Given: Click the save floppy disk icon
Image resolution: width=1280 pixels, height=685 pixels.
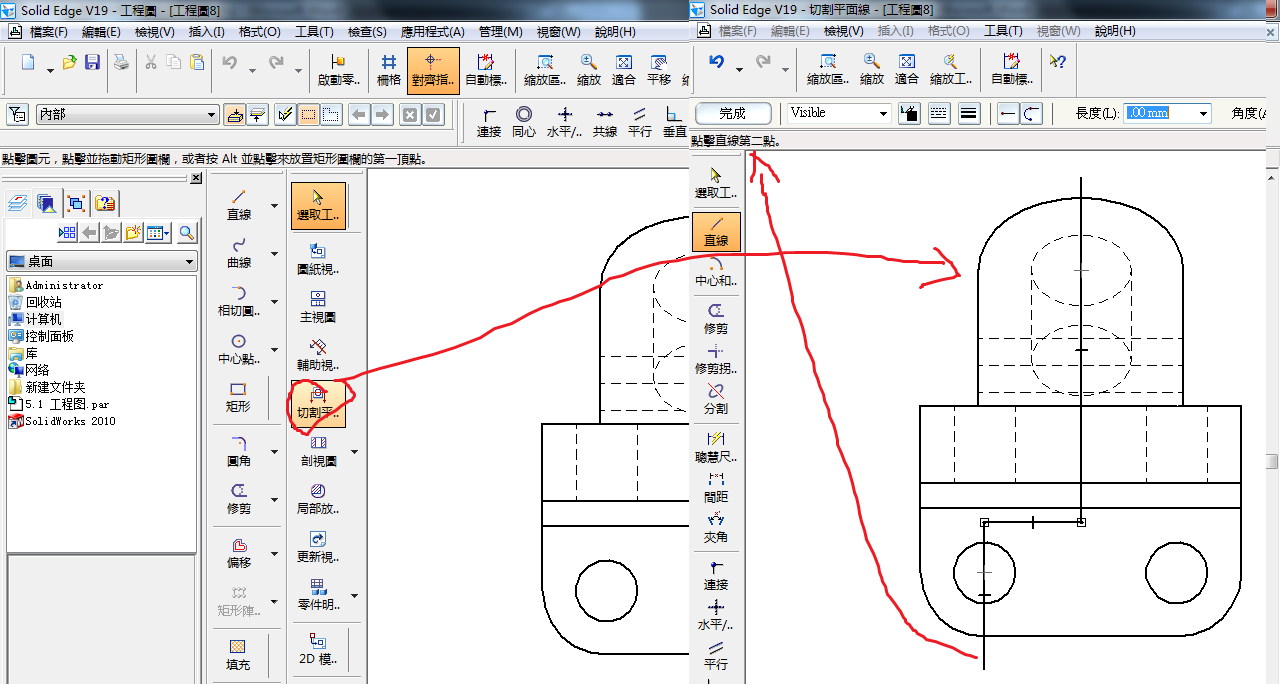Looking at the screenshot, I should pyautogui.click(x=92, y=63).
